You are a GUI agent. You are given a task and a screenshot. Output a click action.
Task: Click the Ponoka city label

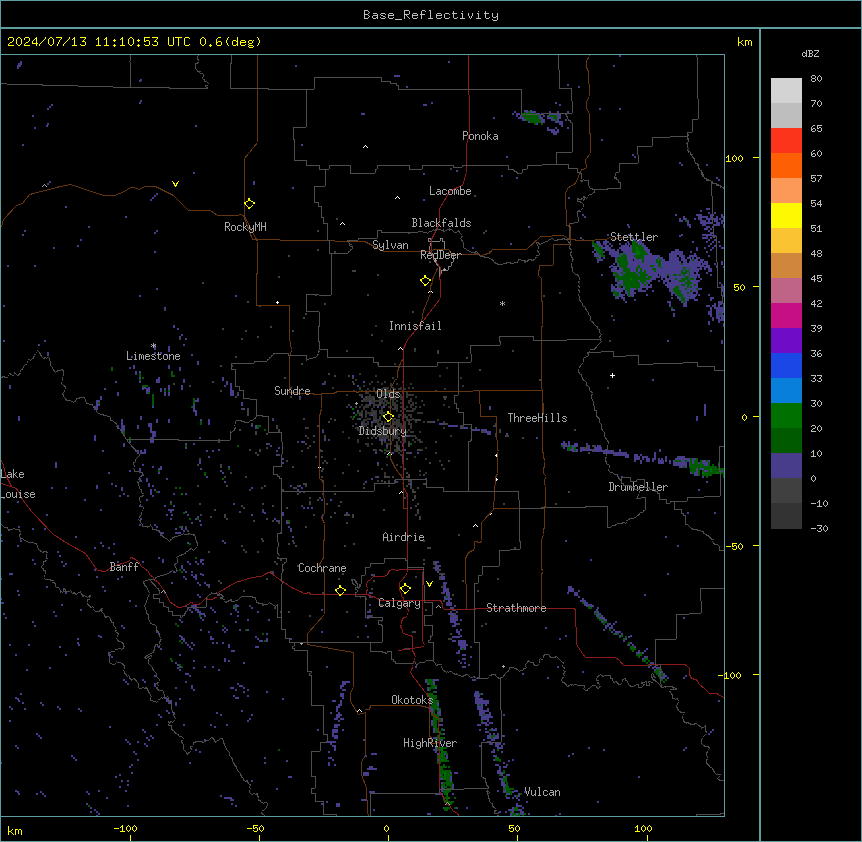tap(480, 136)
